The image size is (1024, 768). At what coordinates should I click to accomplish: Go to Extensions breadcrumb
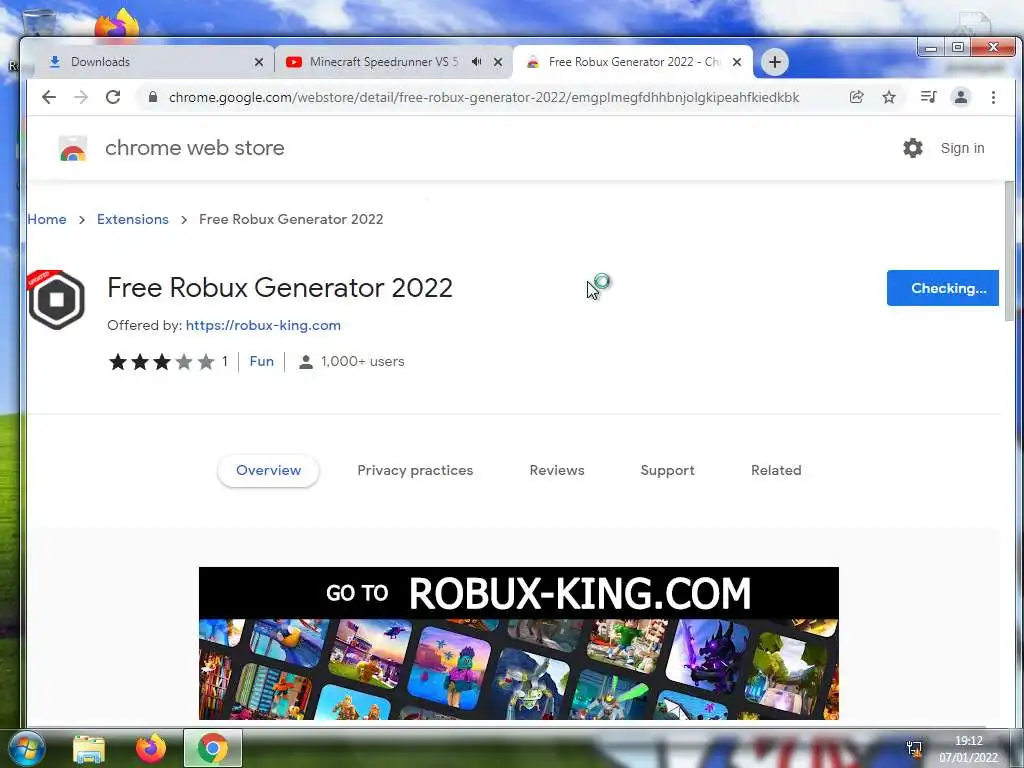tap(133, 219)
